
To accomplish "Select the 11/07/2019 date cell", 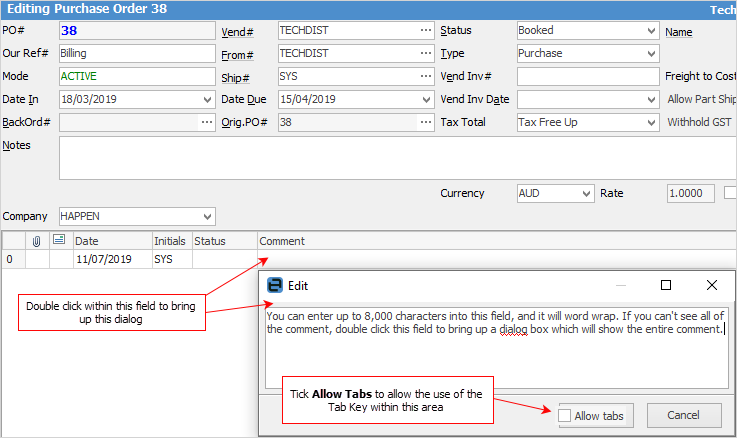I will click(x=113, y=259).
